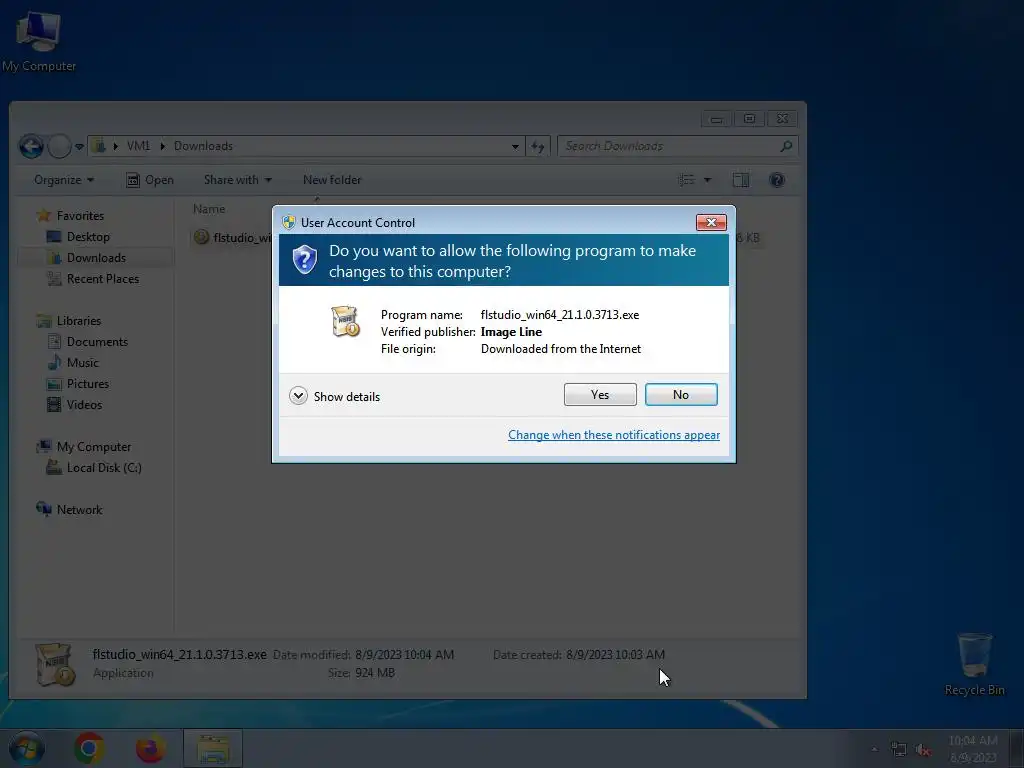
Task: Open Music library
Action: (82, 362)
